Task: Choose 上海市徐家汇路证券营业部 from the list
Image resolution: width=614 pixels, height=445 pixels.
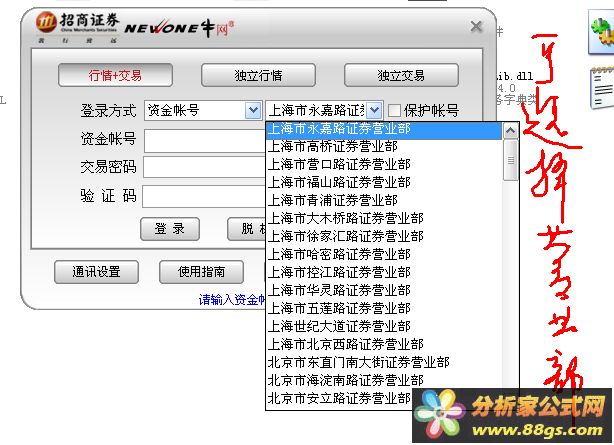Action: pyautogui.click(x=384, y=237)
